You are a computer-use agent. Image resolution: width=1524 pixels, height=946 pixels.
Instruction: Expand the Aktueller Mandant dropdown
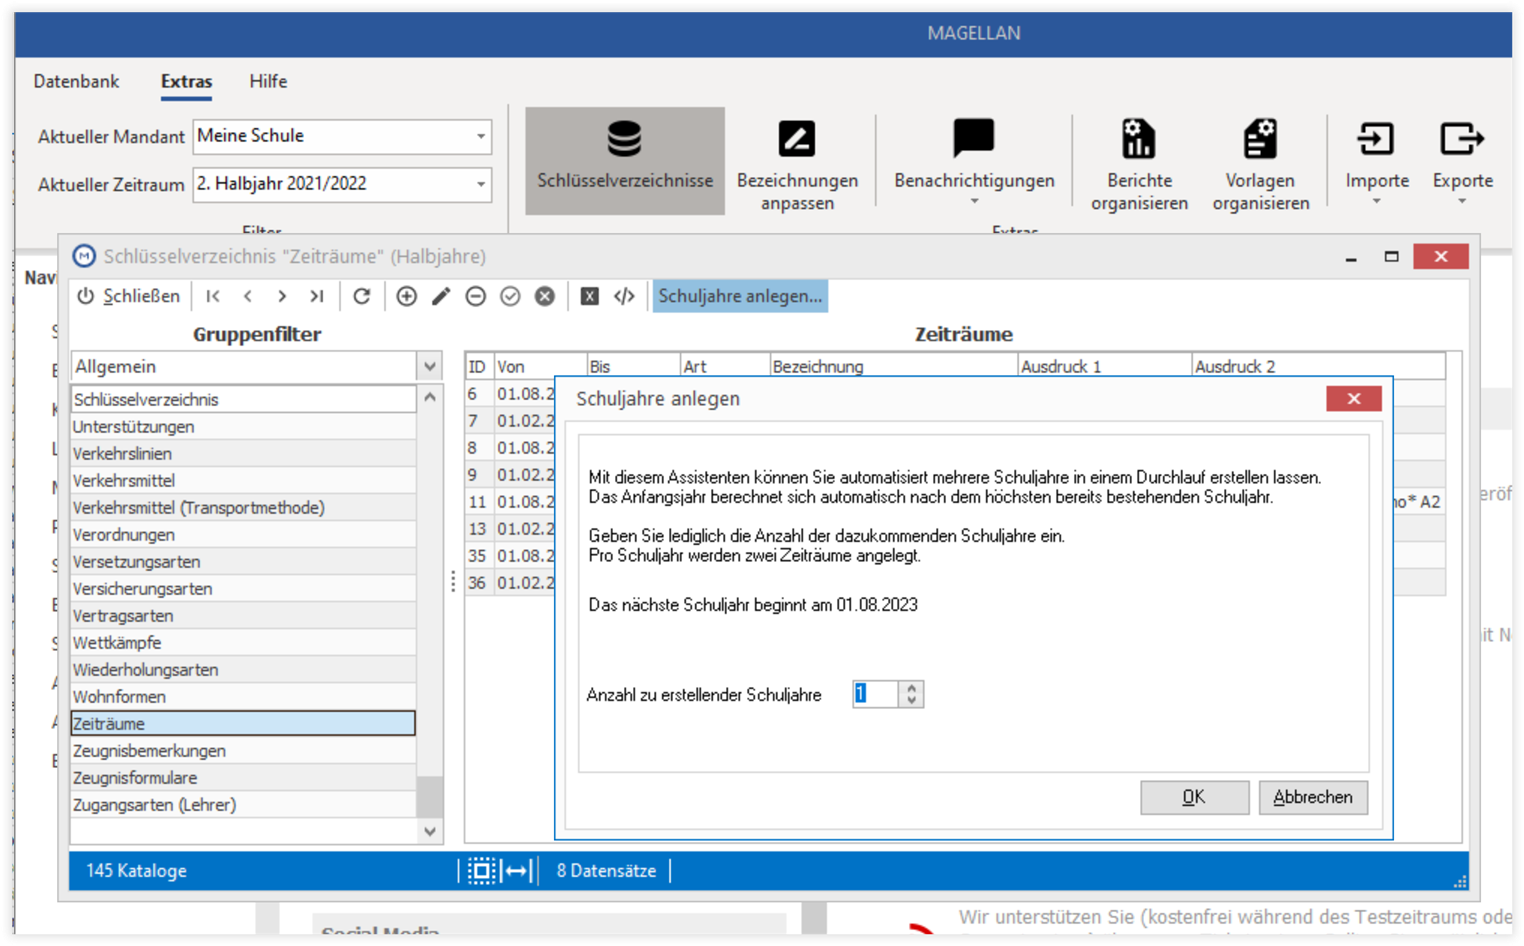click(481, 136)
